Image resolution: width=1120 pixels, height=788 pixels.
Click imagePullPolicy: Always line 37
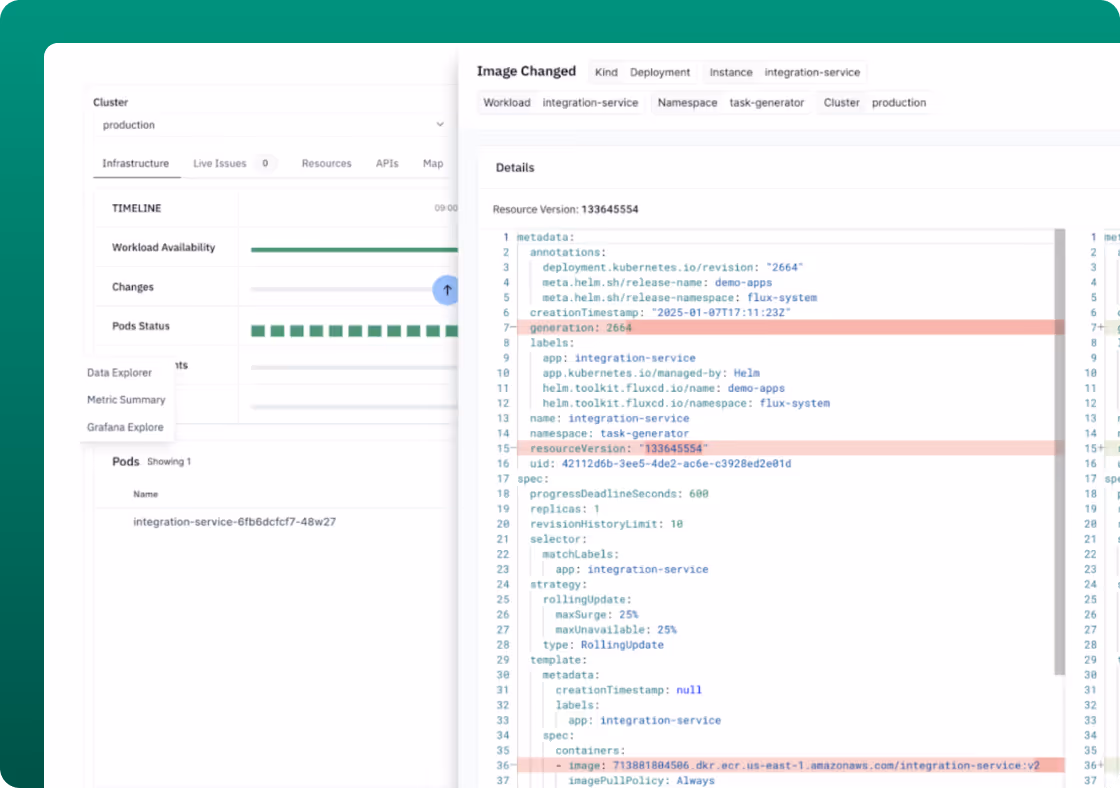[x=641, y=780]
